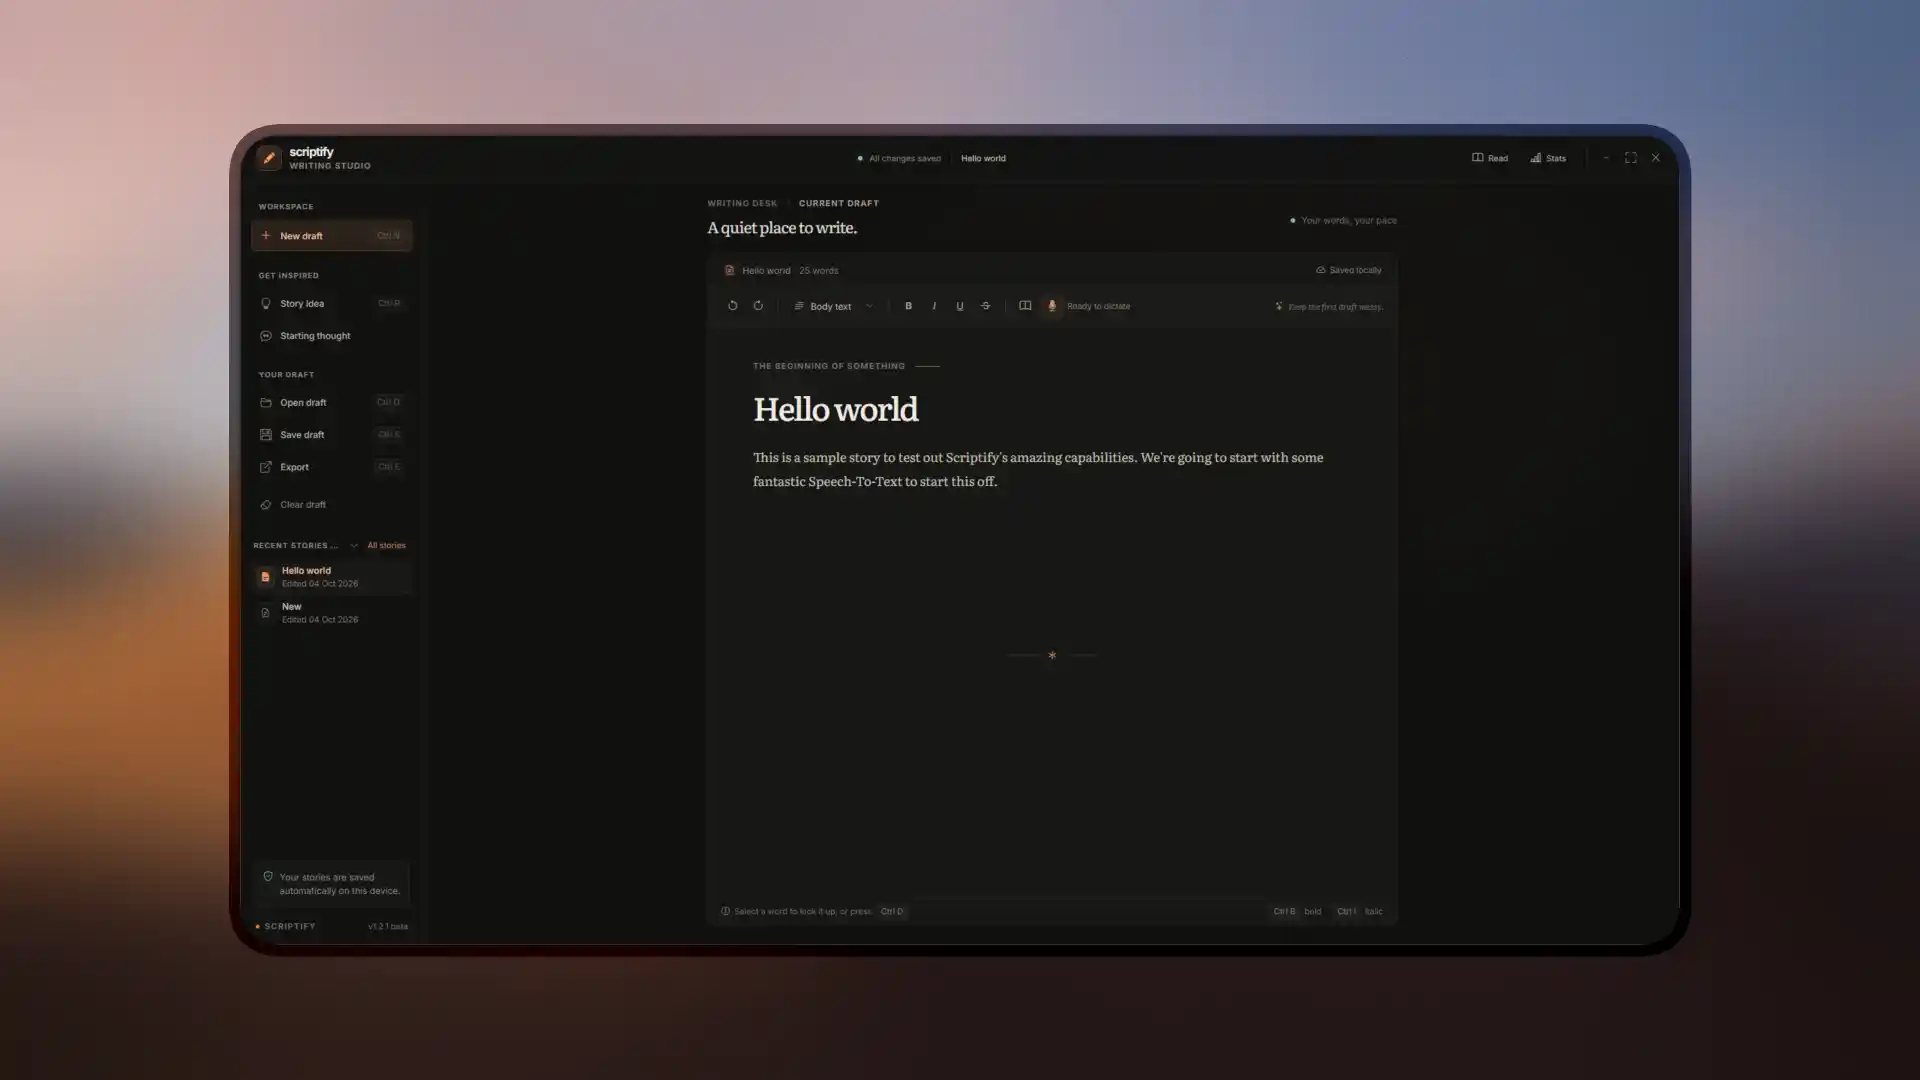Image resolution: width=1920 pixels, height=1080 pixels.
Task: Click the undo arrow in editor toolbar
Action: tap(732, 306)
